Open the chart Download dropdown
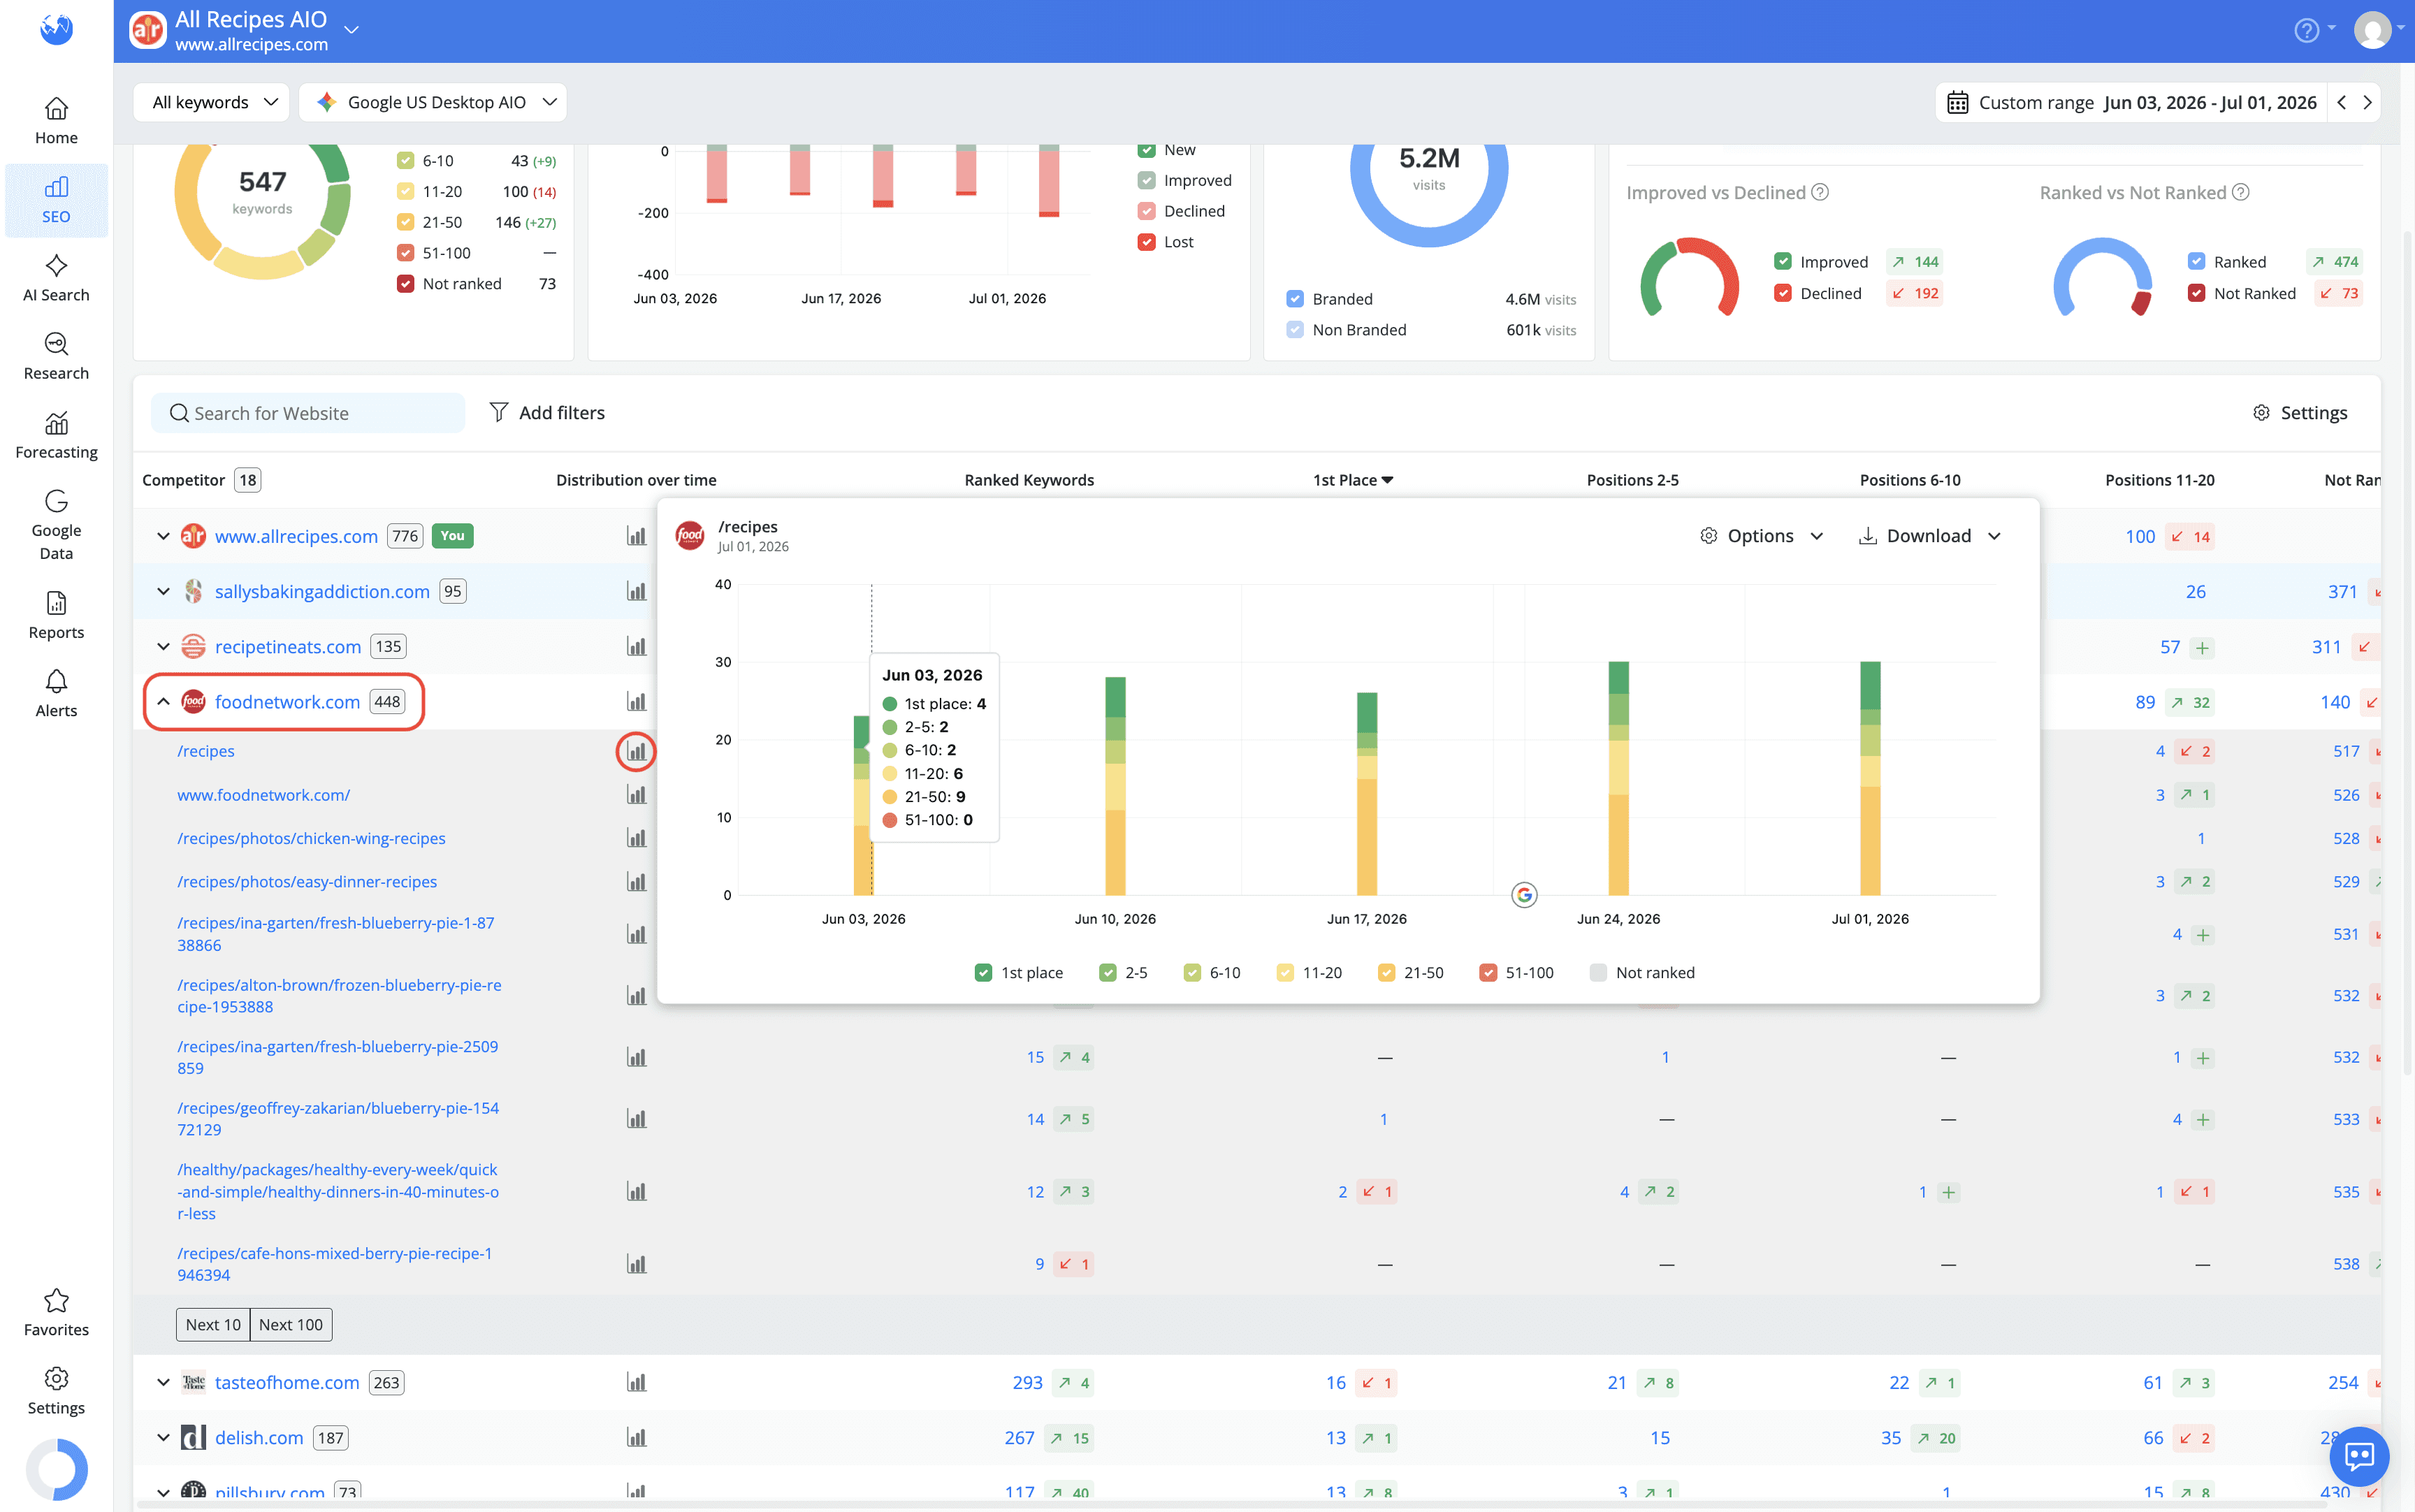The width and height of the screenshot is (2415, 1512). [1929, 536]
